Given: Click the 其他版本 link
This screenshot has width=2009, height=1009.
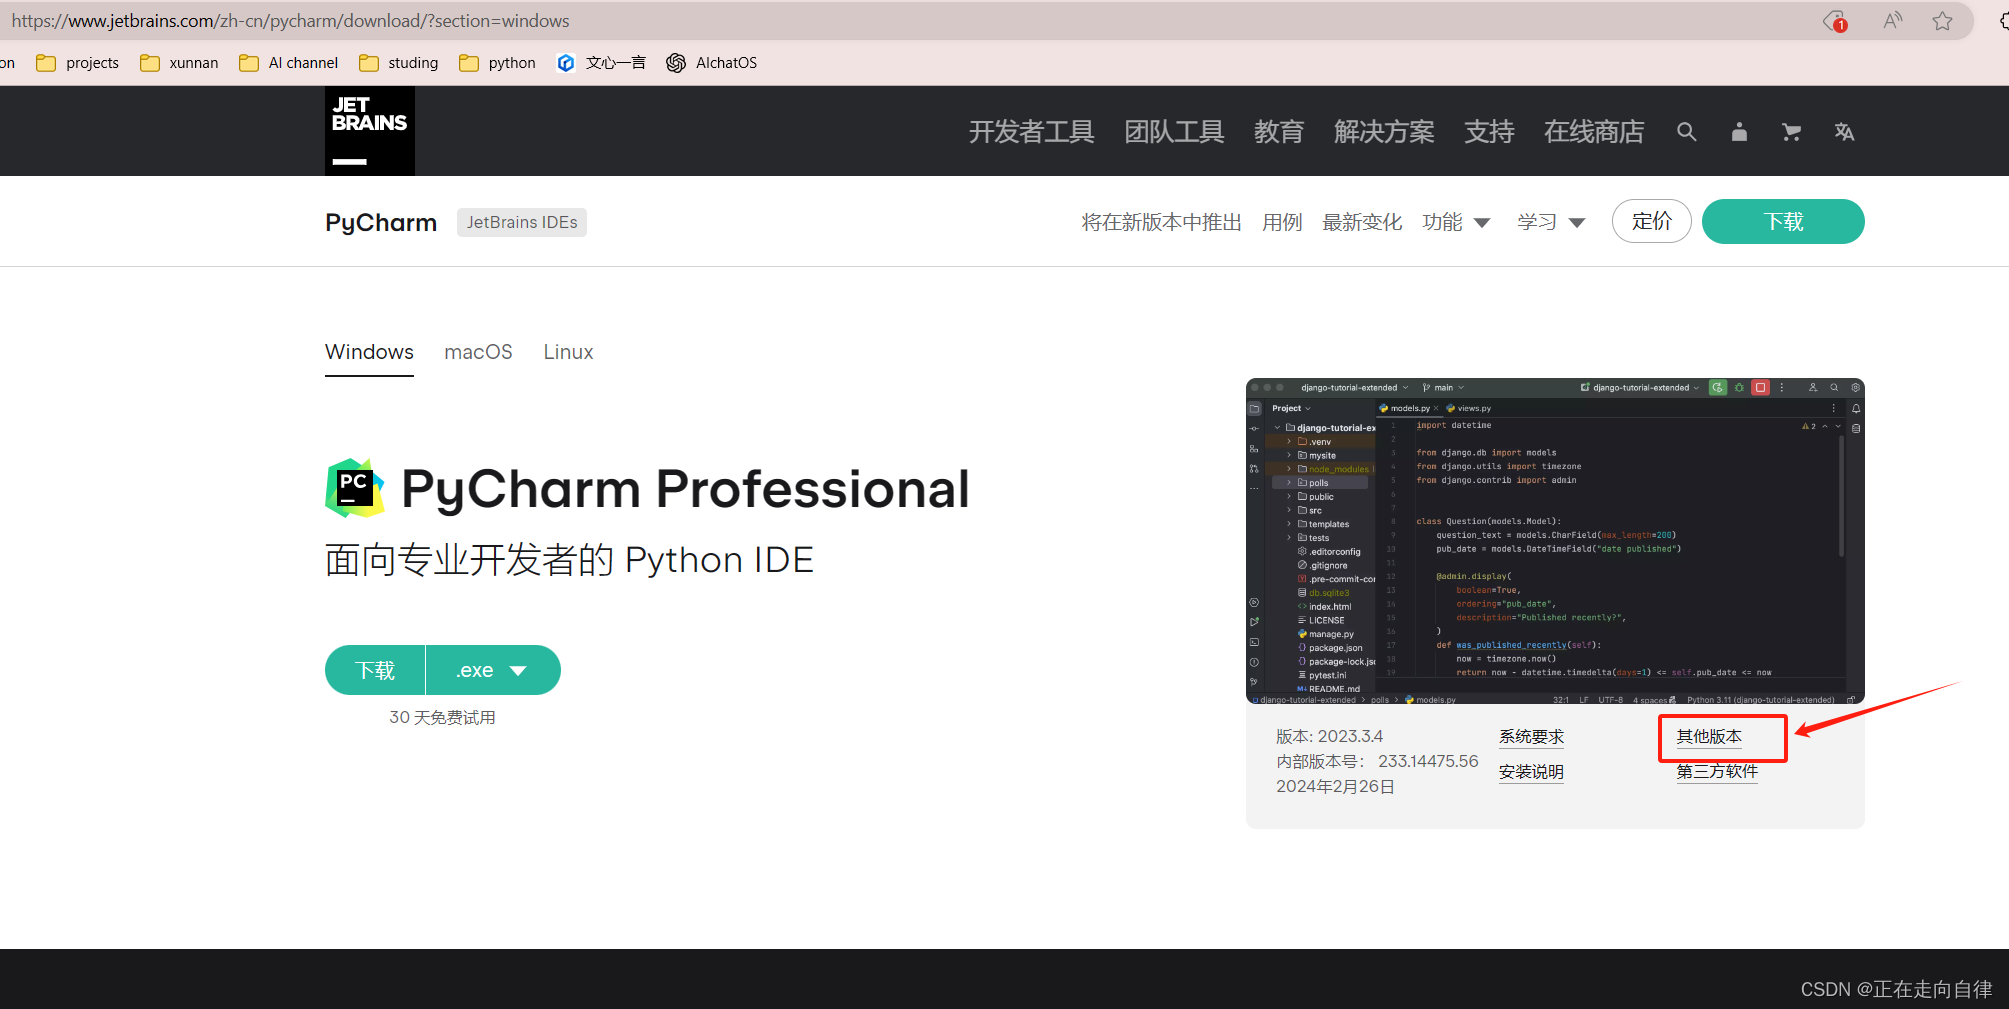Looking at the screenshot, I should pyautogui.click(x=1709, y=737).
